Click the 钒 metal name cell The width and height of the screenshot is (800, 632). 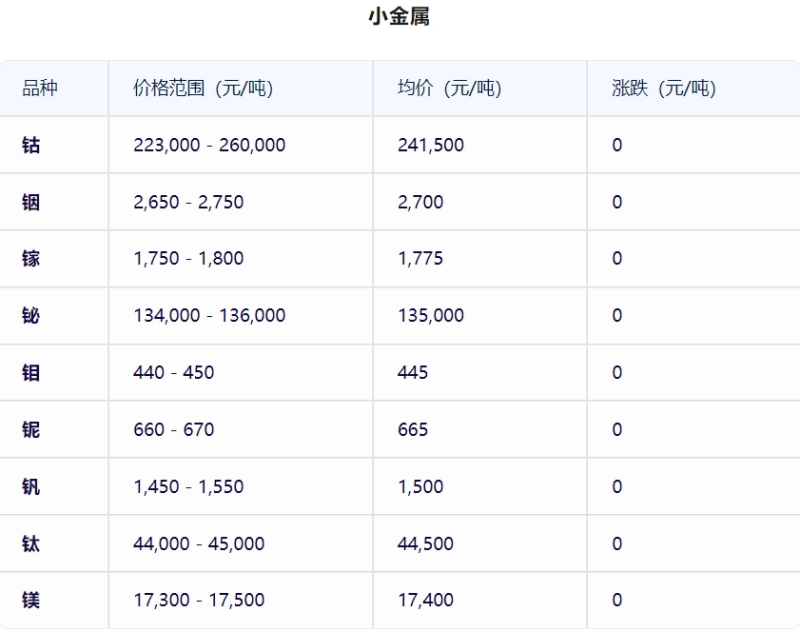pos(31,487)
